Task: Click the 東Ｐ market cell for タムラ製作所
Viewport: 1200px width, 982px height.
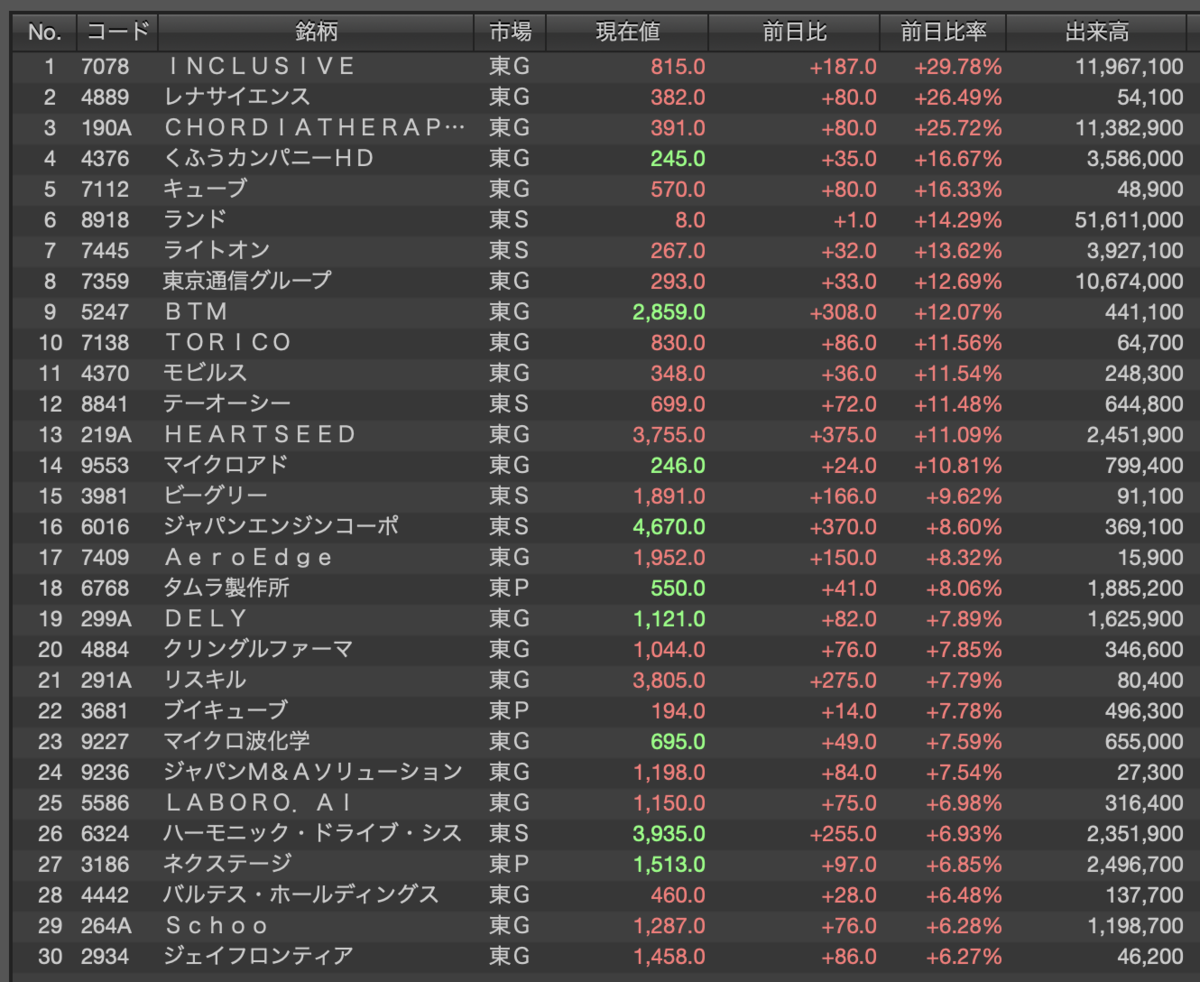Action: pos(509,588)
